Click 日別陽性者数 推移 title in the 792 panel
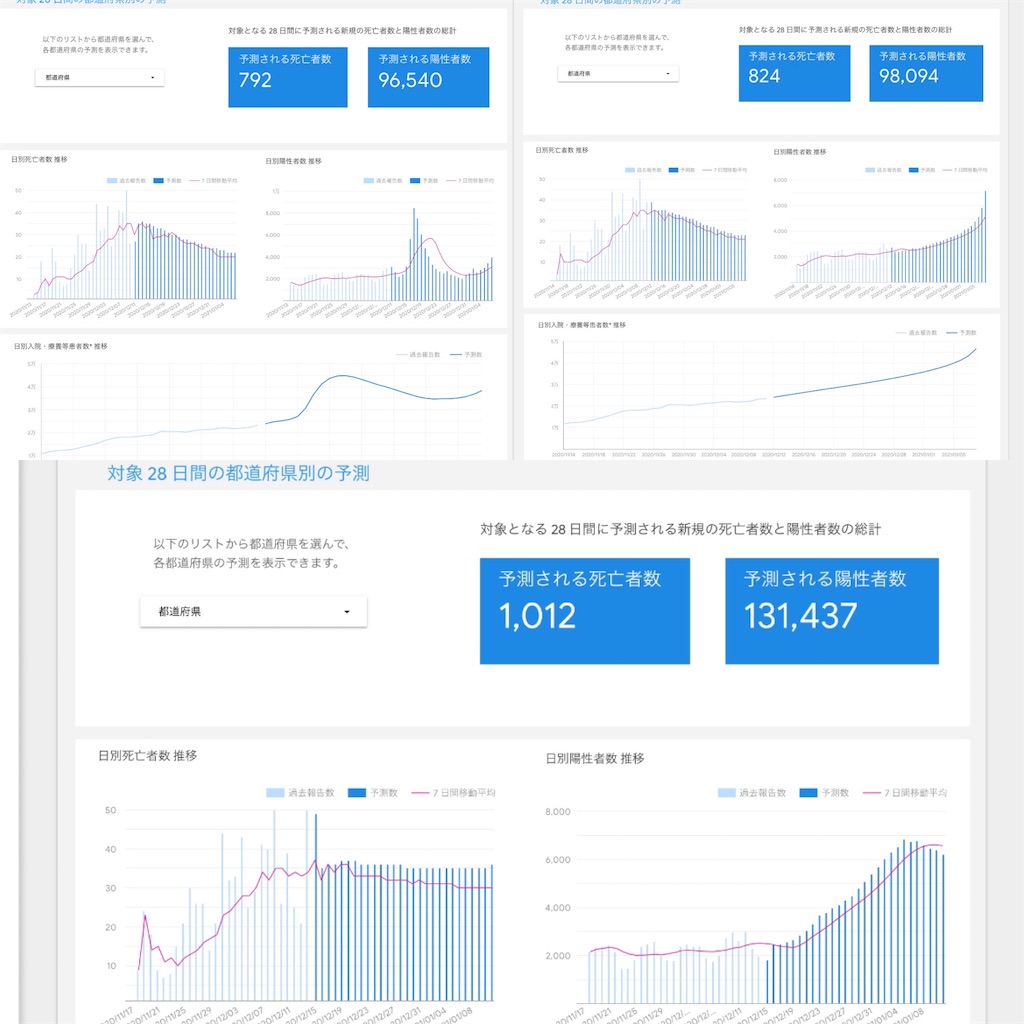Screen dimensions: 1024x1024 pos(293,161)
